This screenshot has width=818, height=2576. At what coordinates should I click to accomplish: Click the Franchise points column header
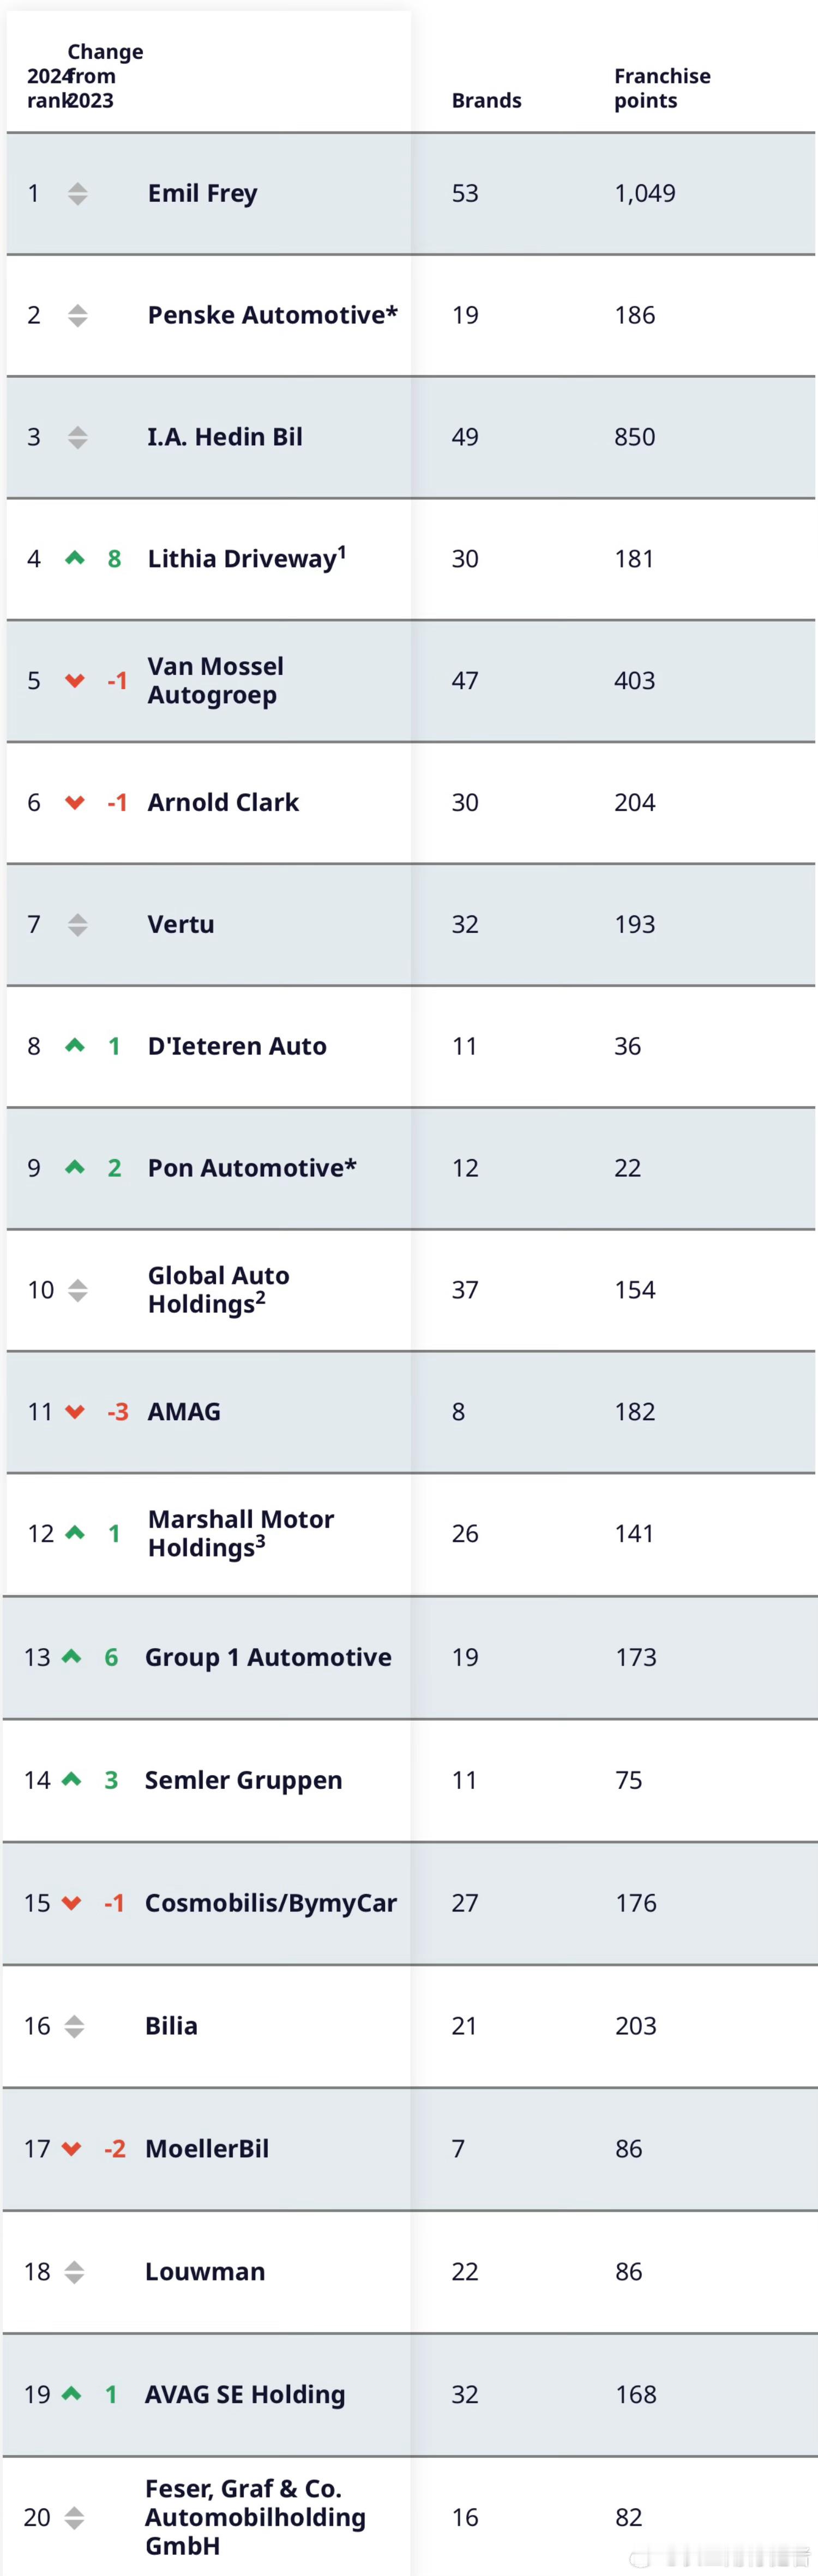click(x=661, y=88)
